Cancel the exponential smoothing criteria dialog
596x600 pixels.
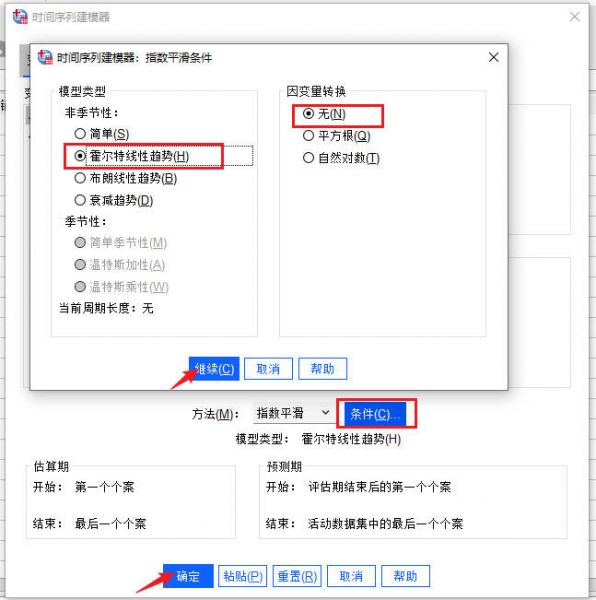coord(268,369)
